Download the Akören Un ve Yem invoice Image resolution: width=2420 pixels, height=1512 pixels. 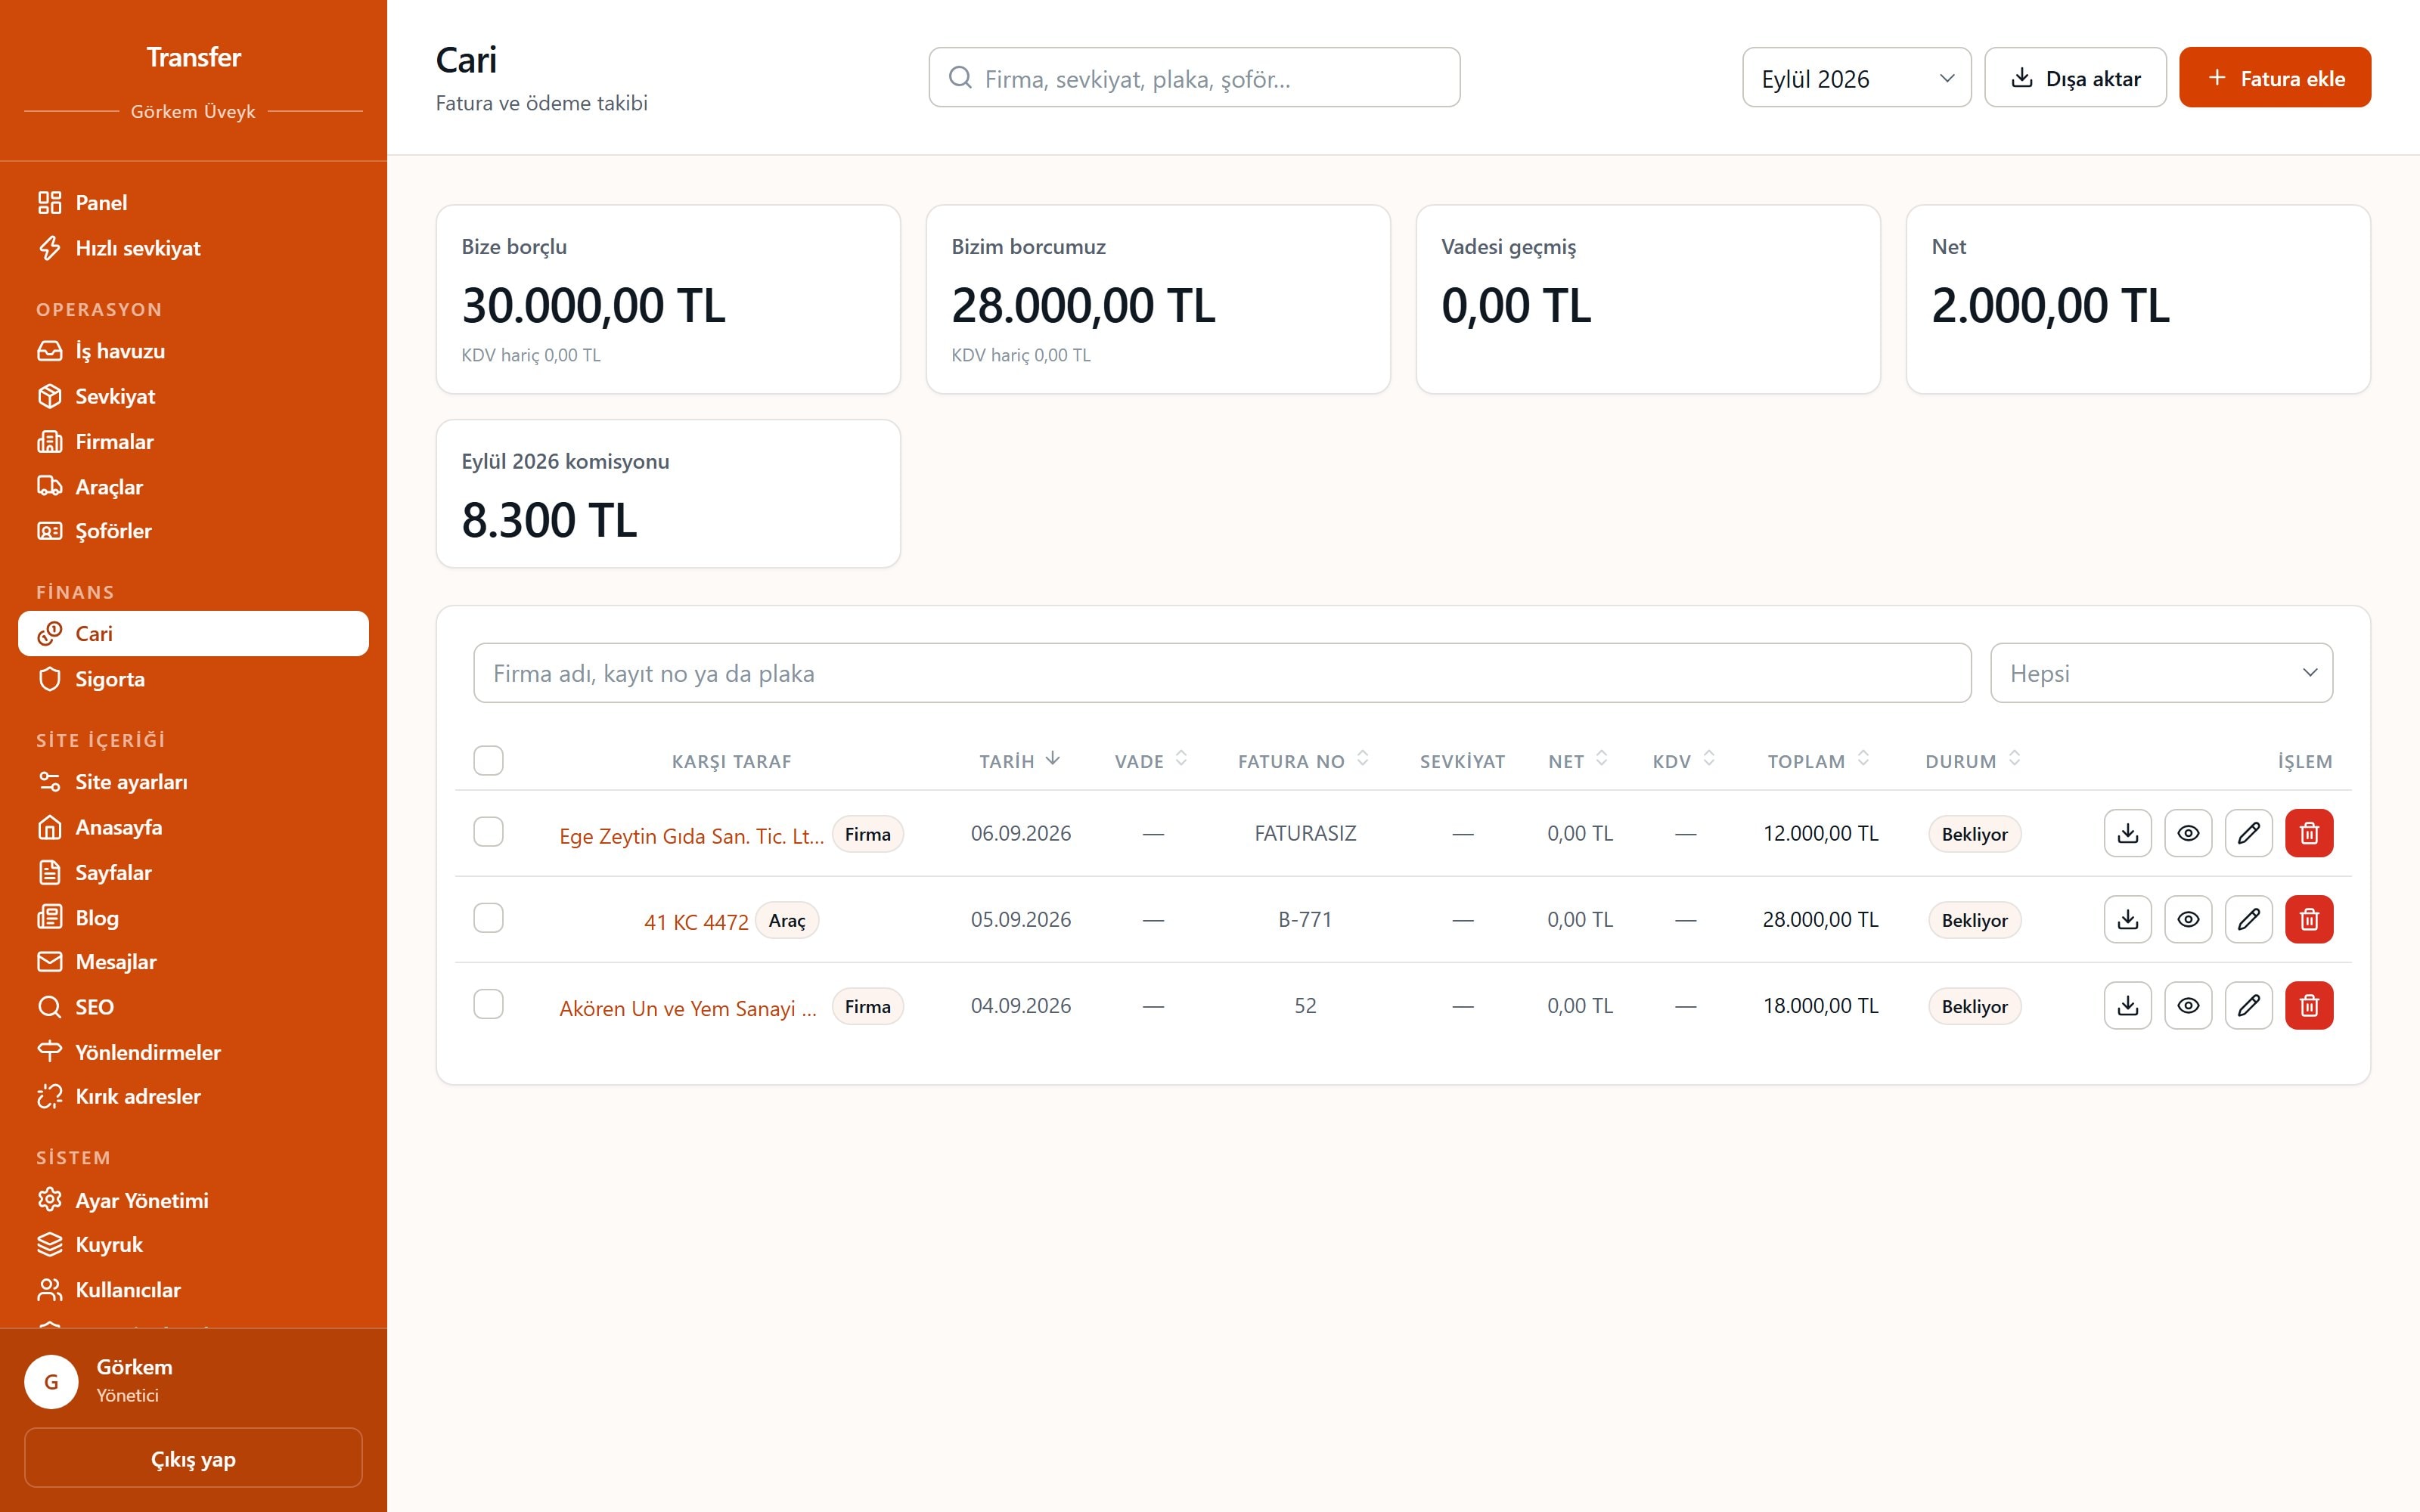[x=2127, y=1005]
